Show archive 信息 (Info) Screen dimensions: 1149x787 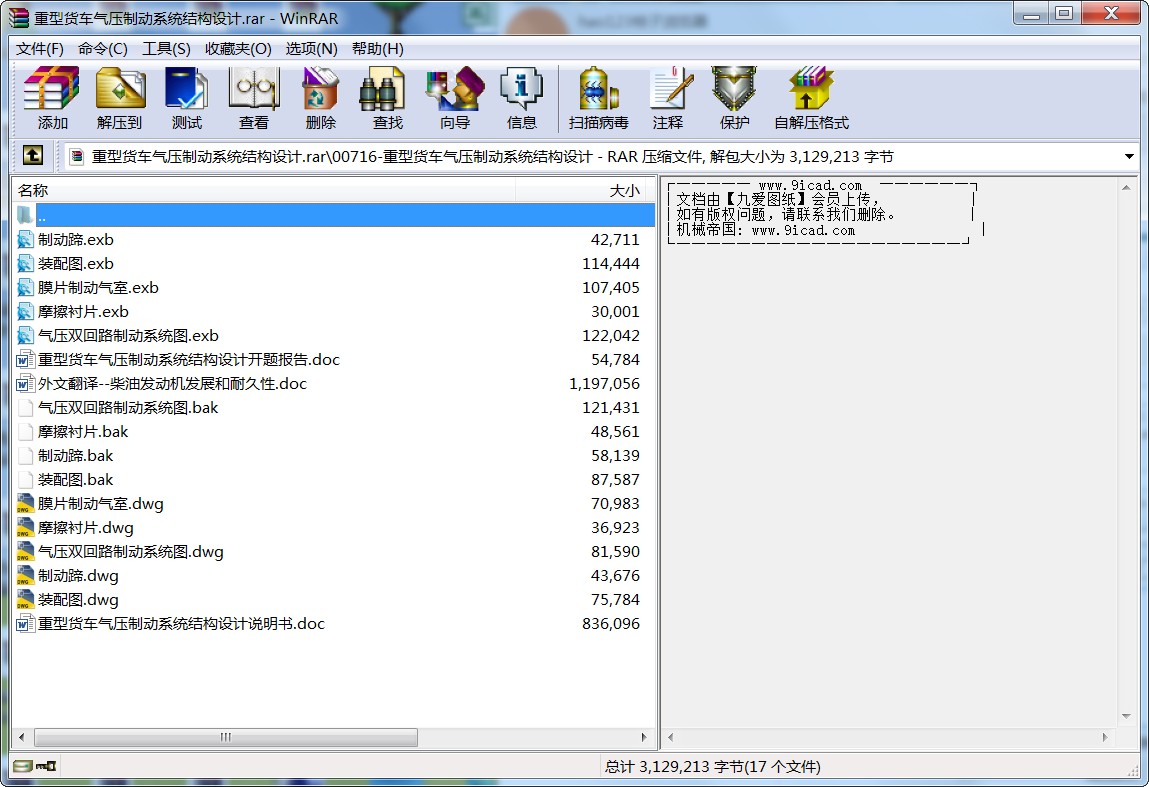[x=521, y=98]
